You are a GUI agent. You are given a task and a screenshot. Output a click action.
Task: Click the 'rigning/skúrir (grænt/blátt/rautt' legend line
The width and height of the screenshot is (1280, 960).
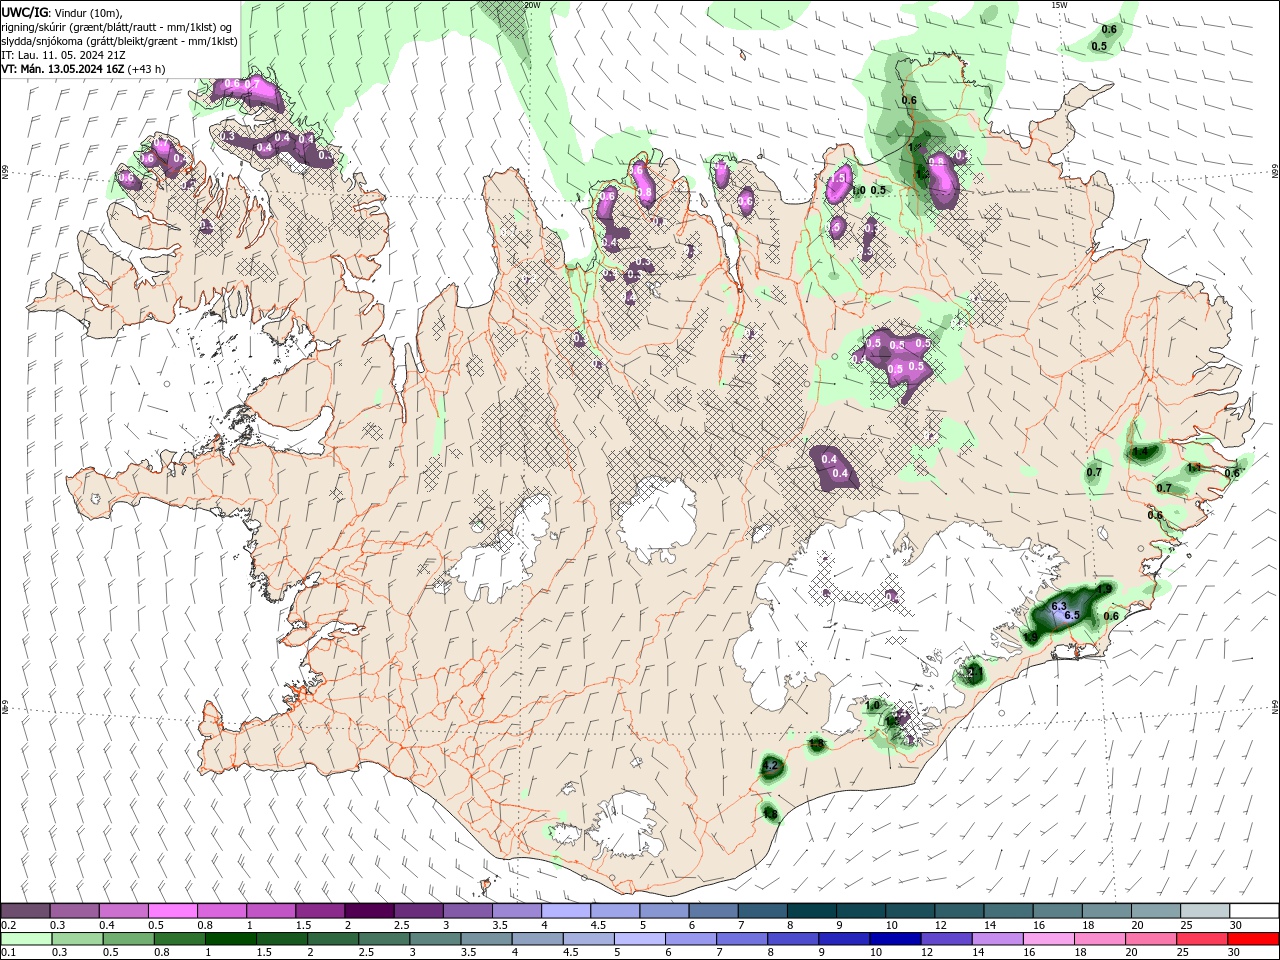117,27
